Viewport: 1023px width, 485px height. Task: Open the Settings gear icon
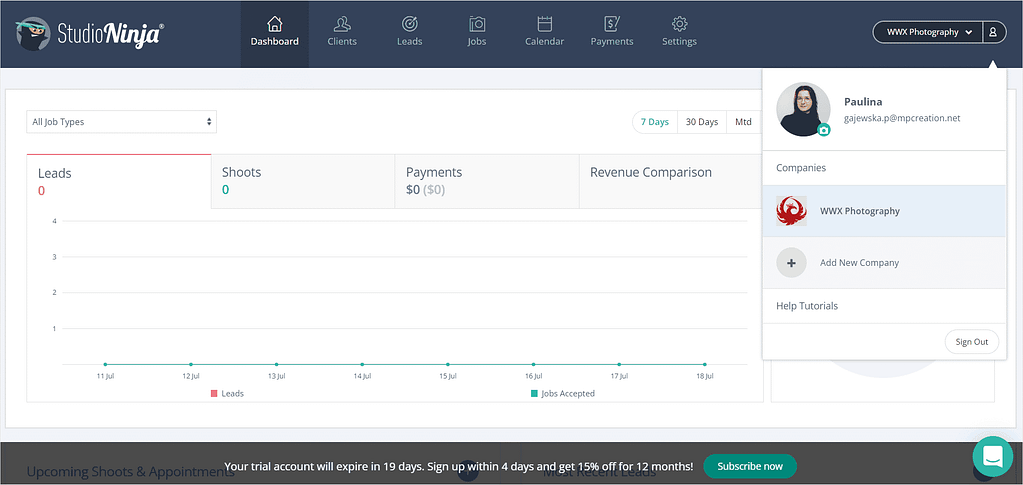coord(679,24)
